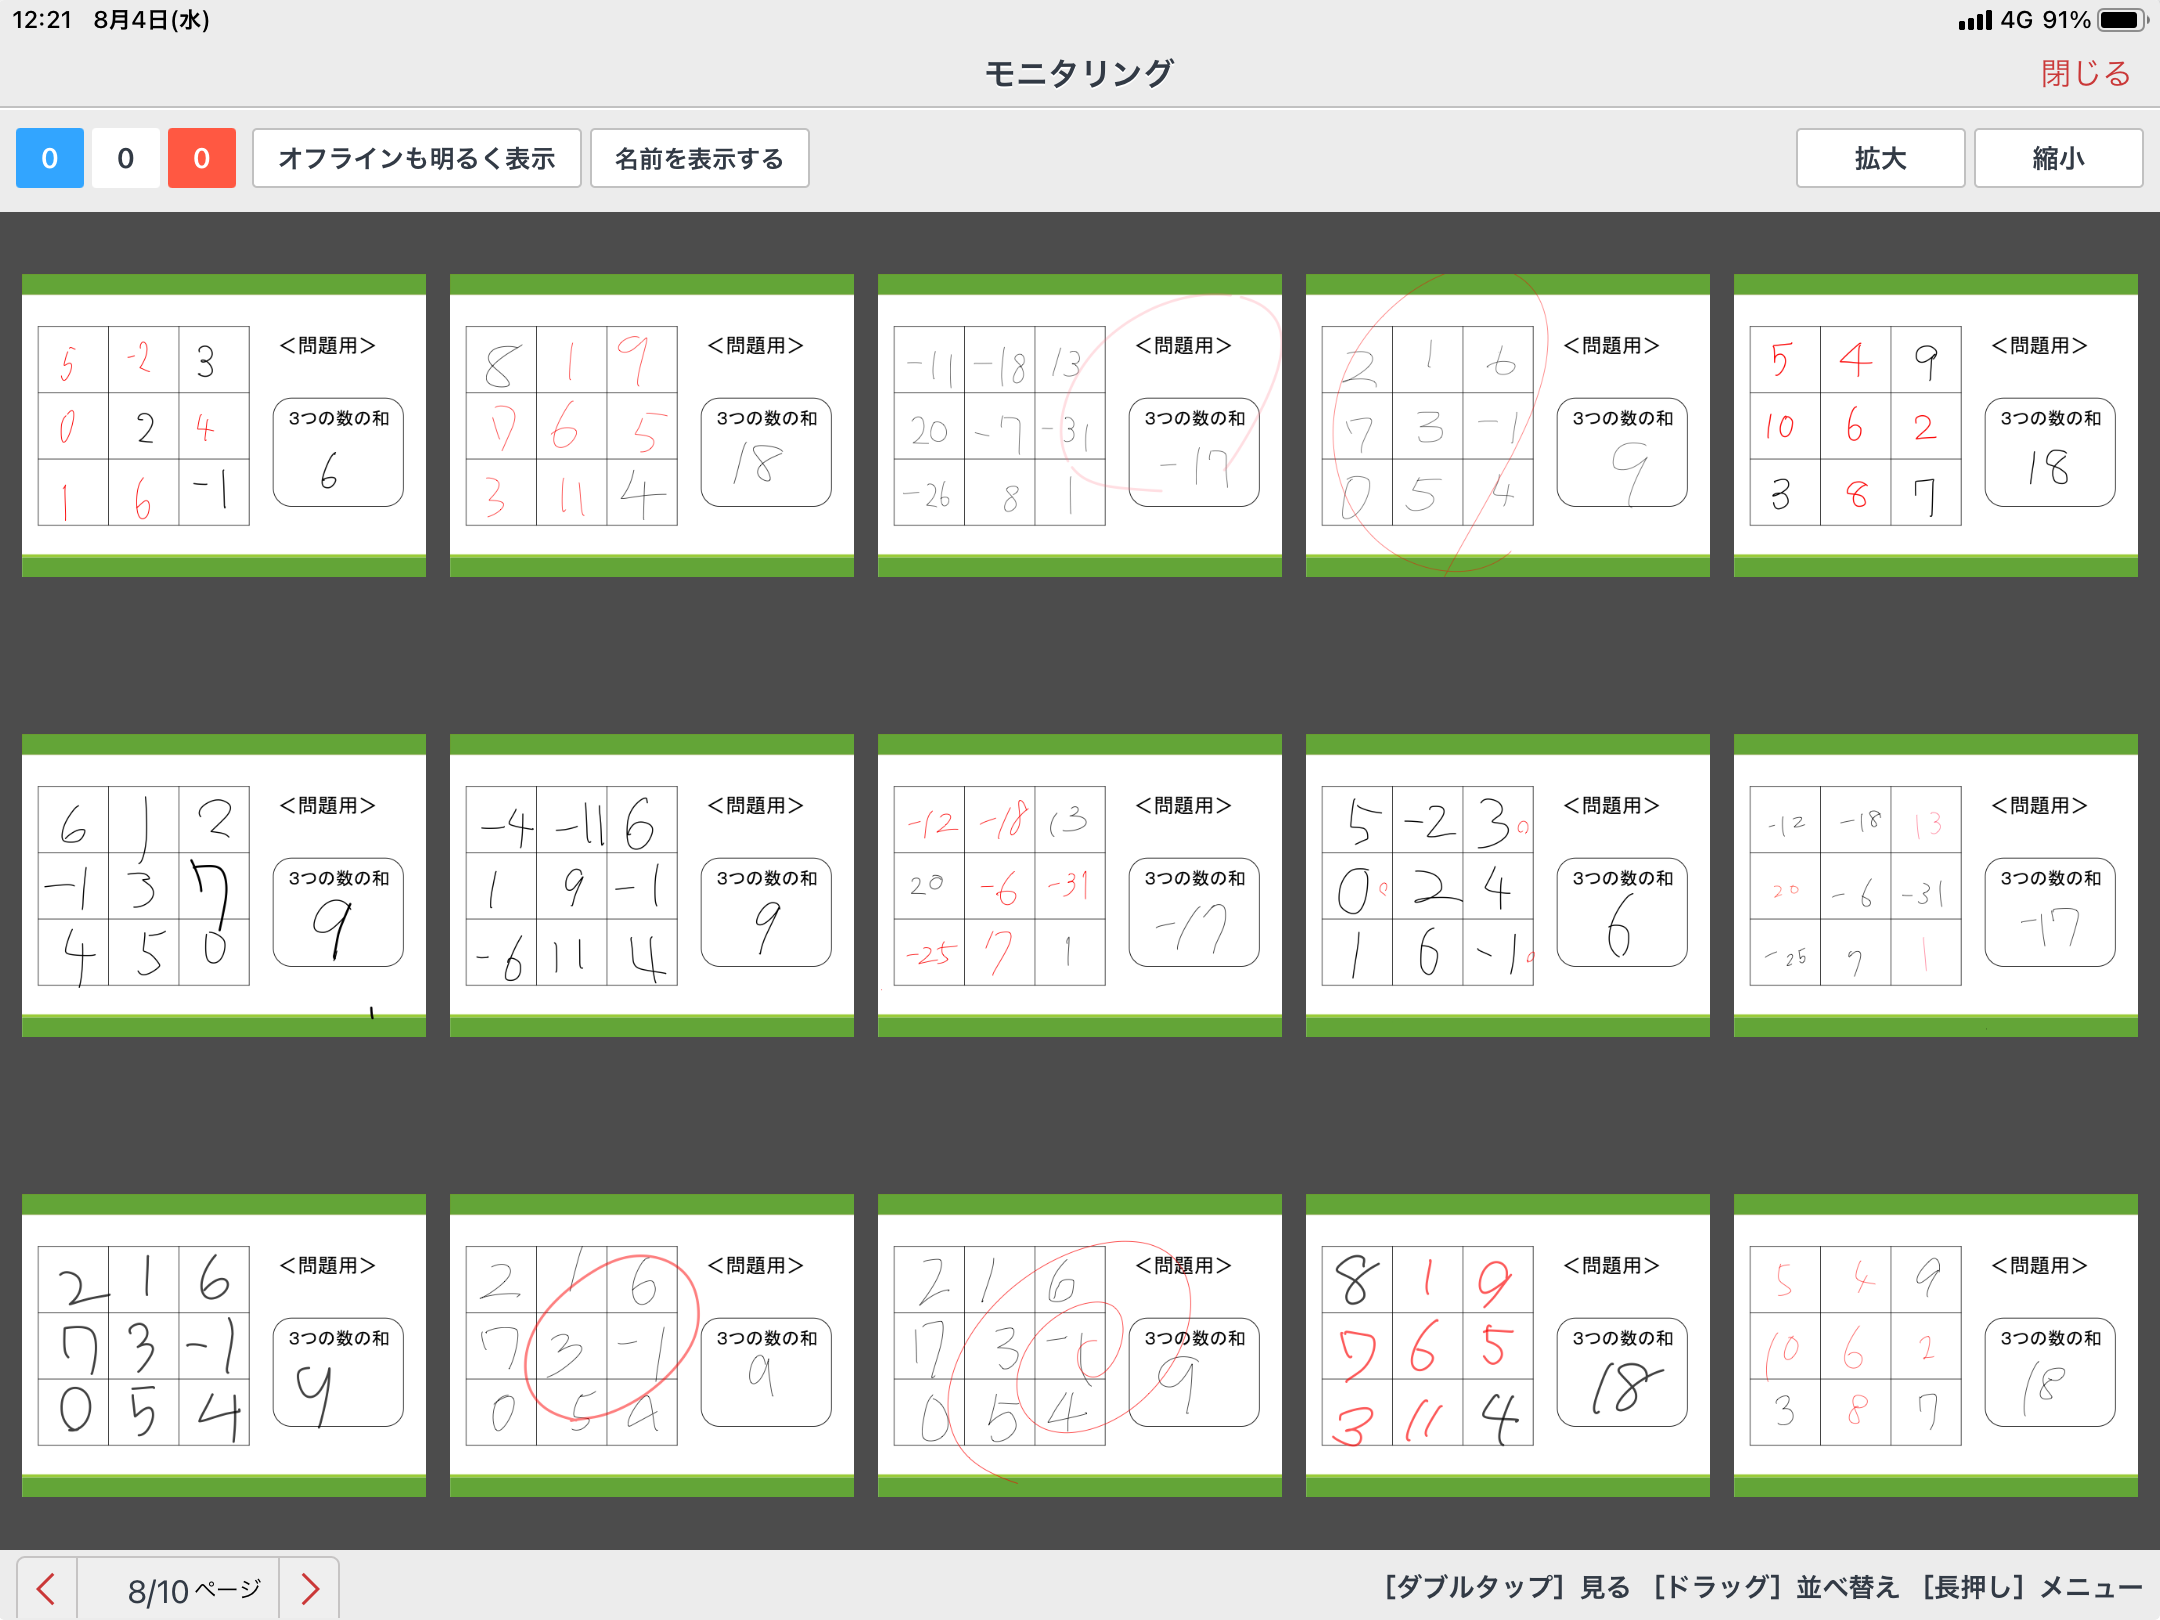2160x1620 pixels.
Task: Click the red 0 counter badge
Action: click(x=201, y=158)
